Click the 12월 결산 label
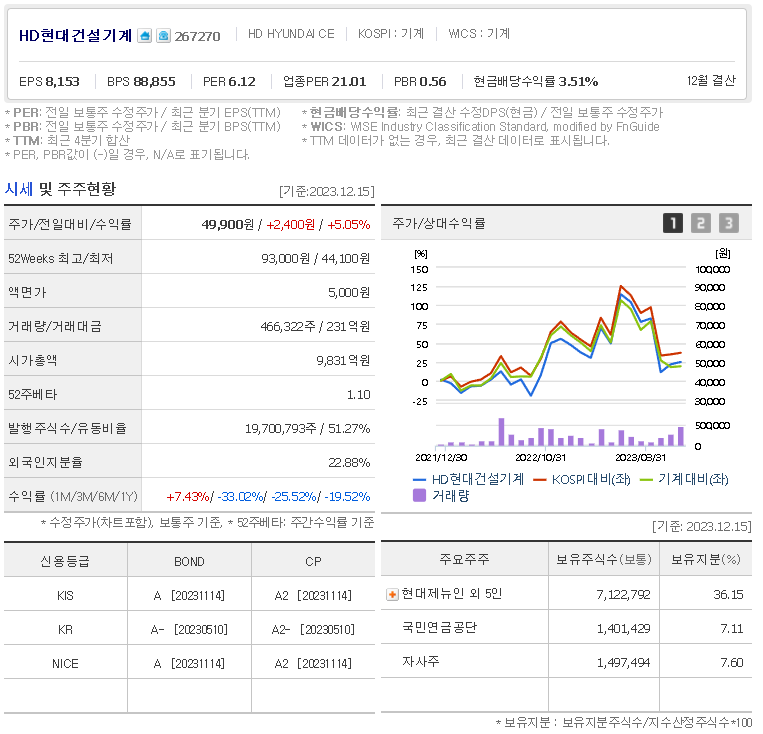The height and width of the screenshot is (734, 763). pos(711,80)
